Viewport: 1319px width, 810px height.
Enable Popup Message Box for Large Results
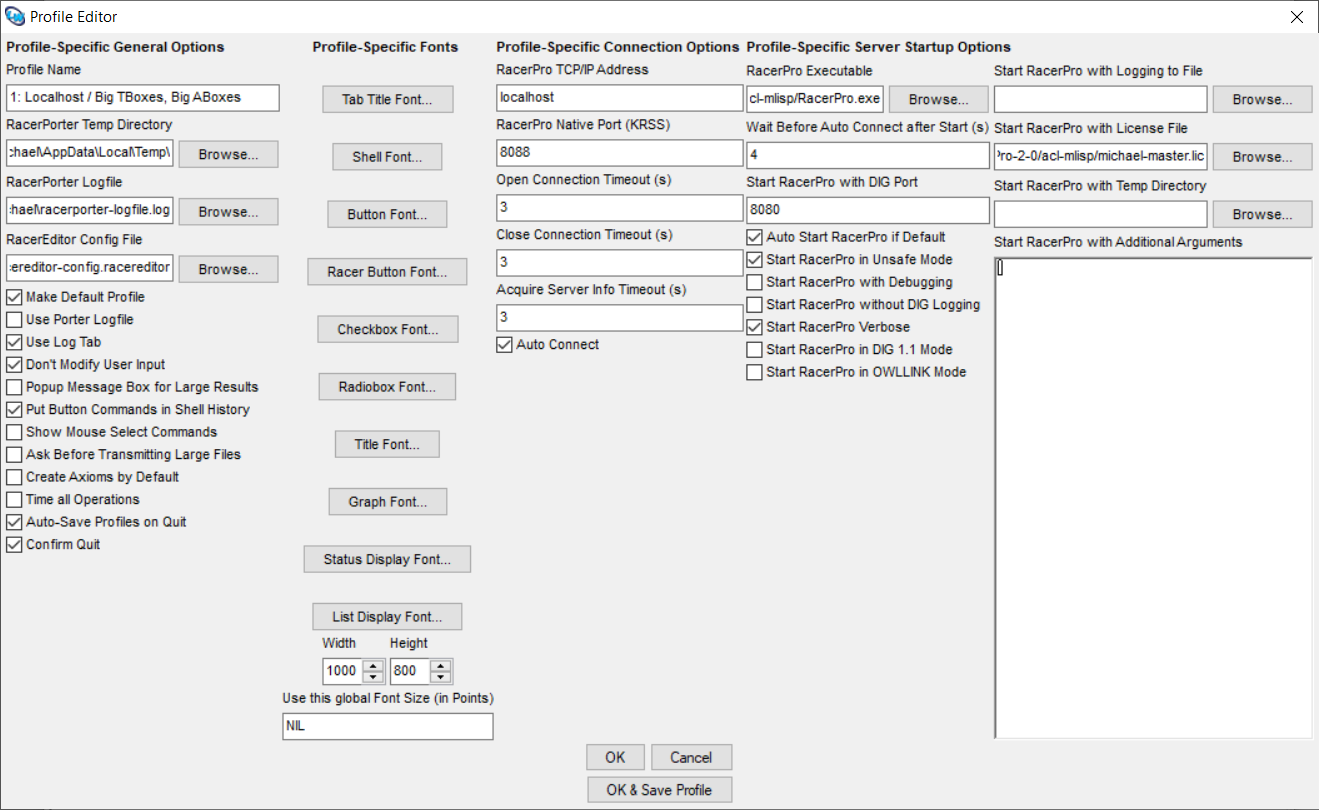(x=14, y=387)
